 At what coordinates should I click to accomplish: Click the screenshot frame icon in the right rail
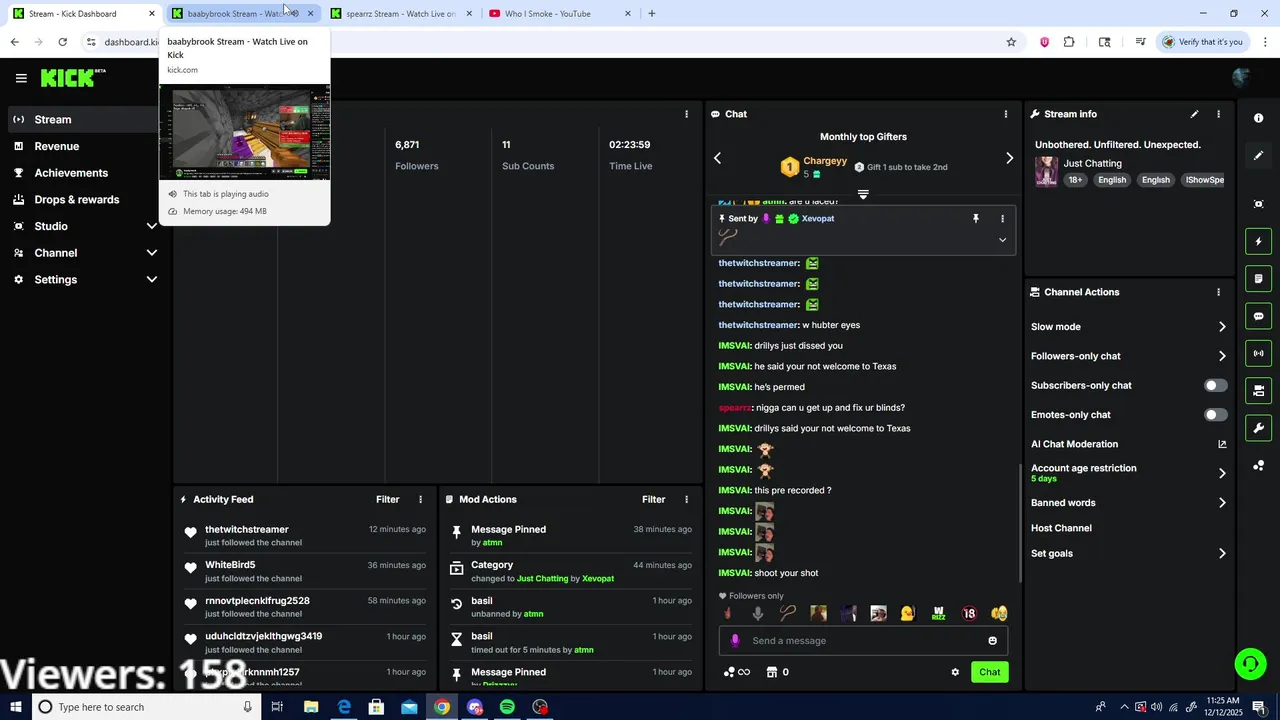tap(1258, 204)
